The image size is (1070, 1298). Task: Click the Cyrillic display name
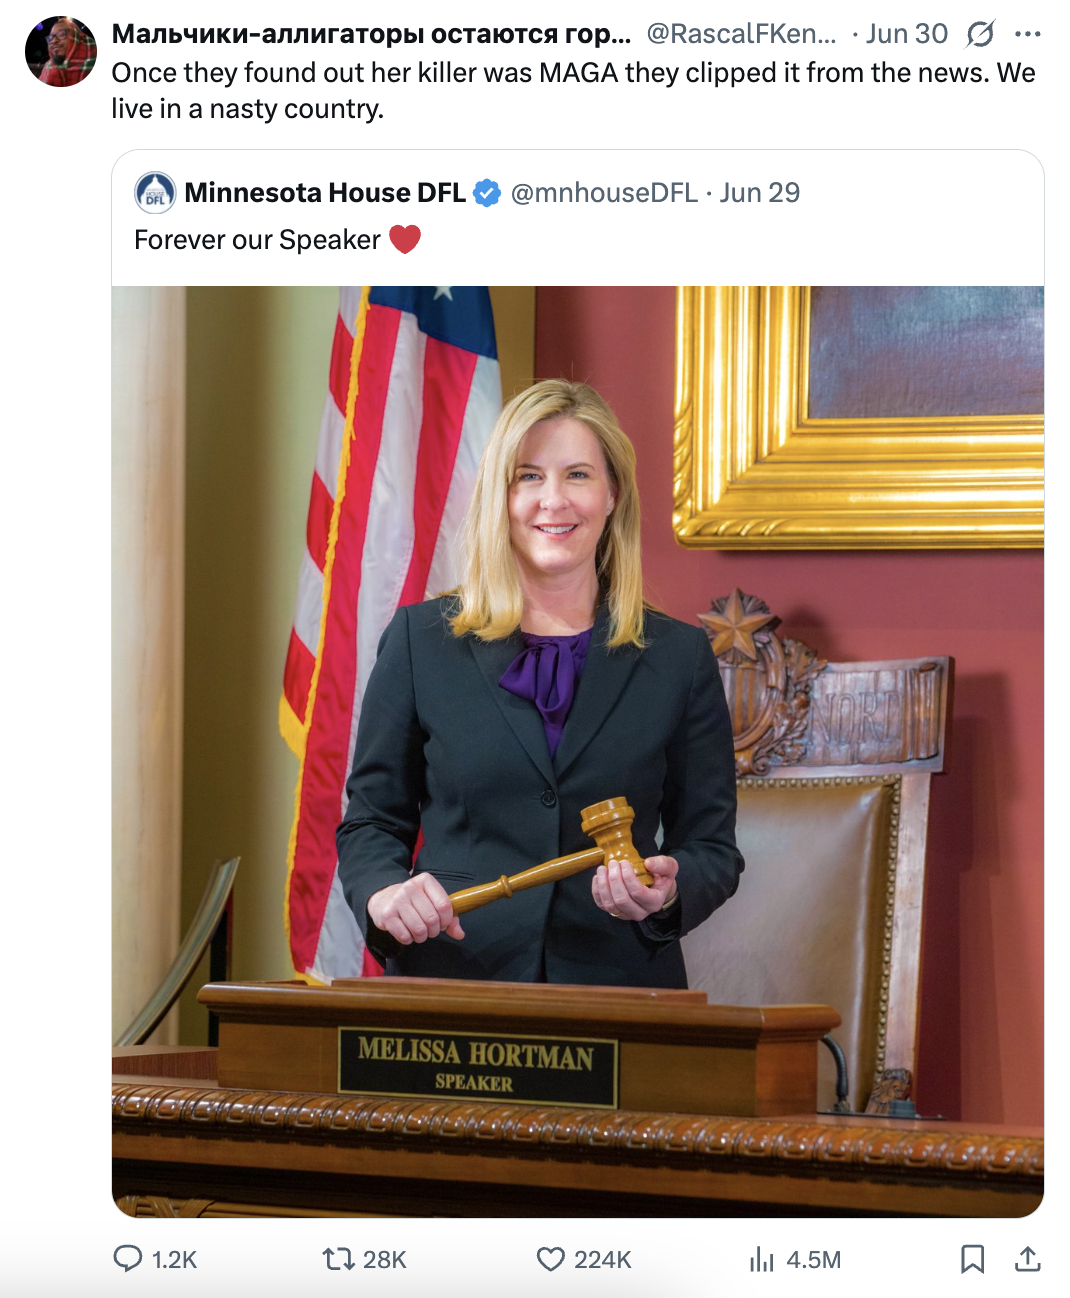371,34
